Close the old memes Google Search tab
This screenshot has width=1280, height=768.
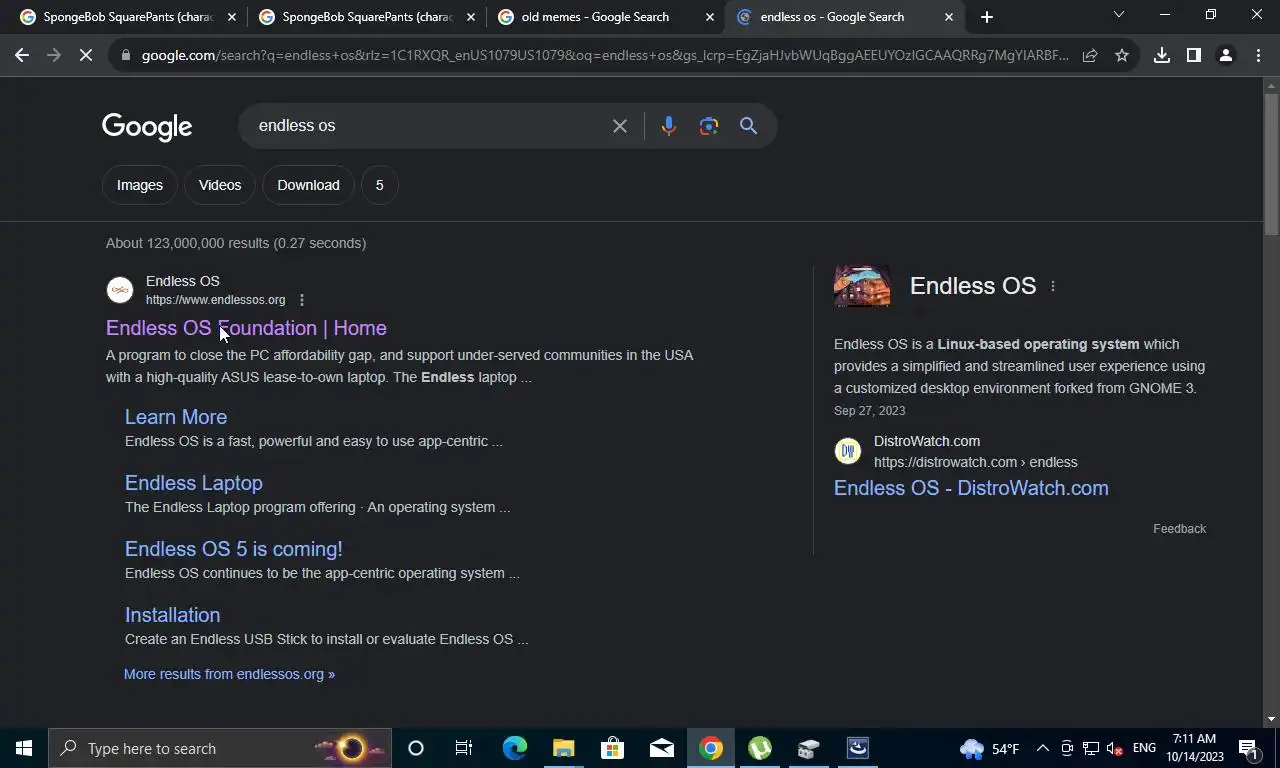pos(710,17)
